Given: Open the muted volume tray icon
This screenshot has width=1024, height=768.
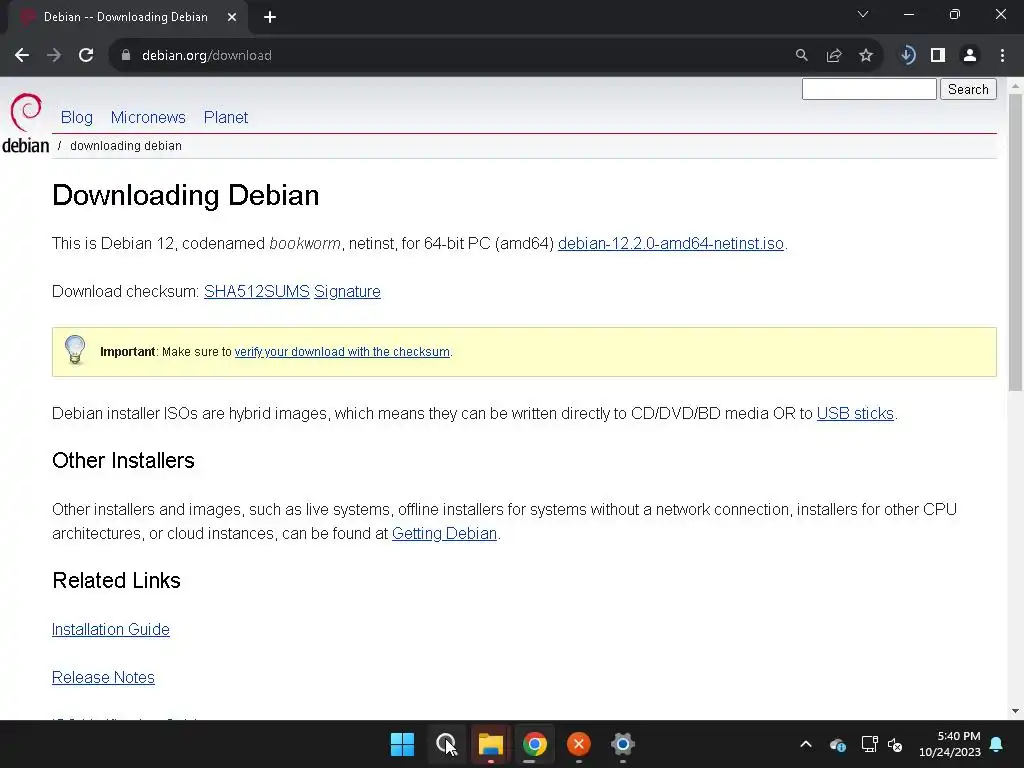Looking at the screenshot, I should click(895, 744).
